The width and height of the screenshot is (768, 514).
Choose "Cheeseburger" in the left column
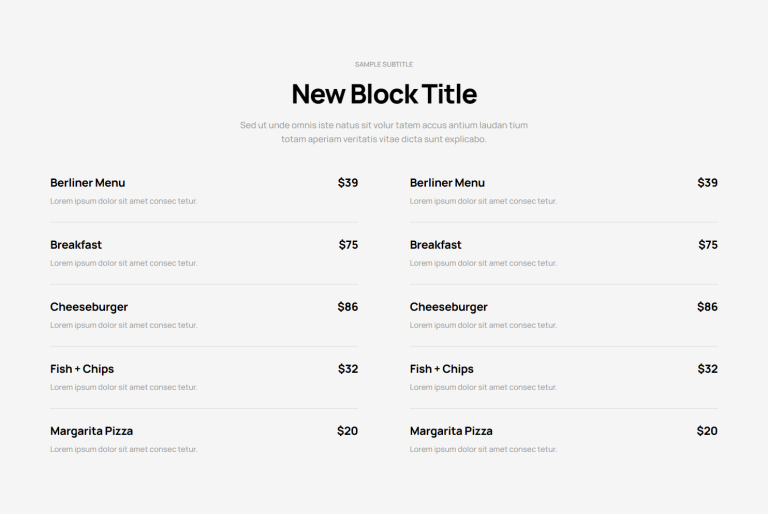coord(89,307)
